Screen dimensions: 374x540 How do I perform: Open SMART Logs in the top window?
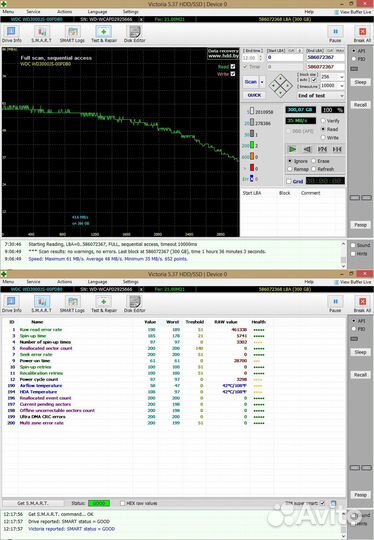coord(72,34)
